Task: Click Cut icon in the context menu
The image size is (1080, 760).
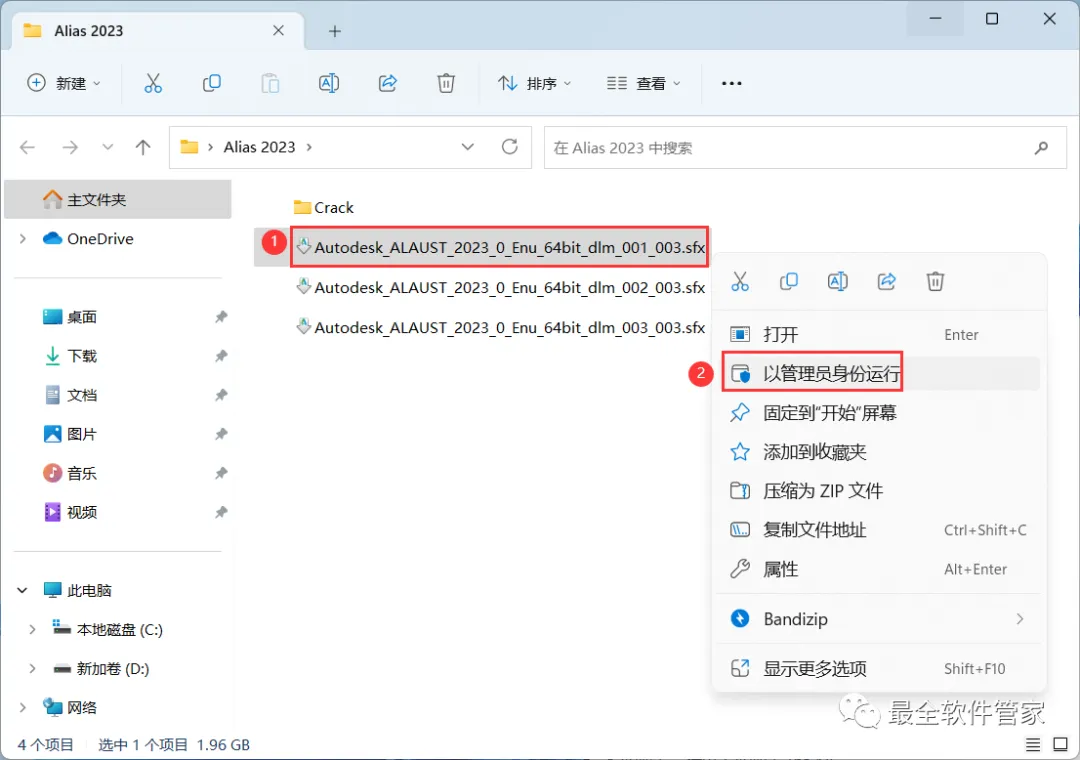Action: tap(740, 281)
